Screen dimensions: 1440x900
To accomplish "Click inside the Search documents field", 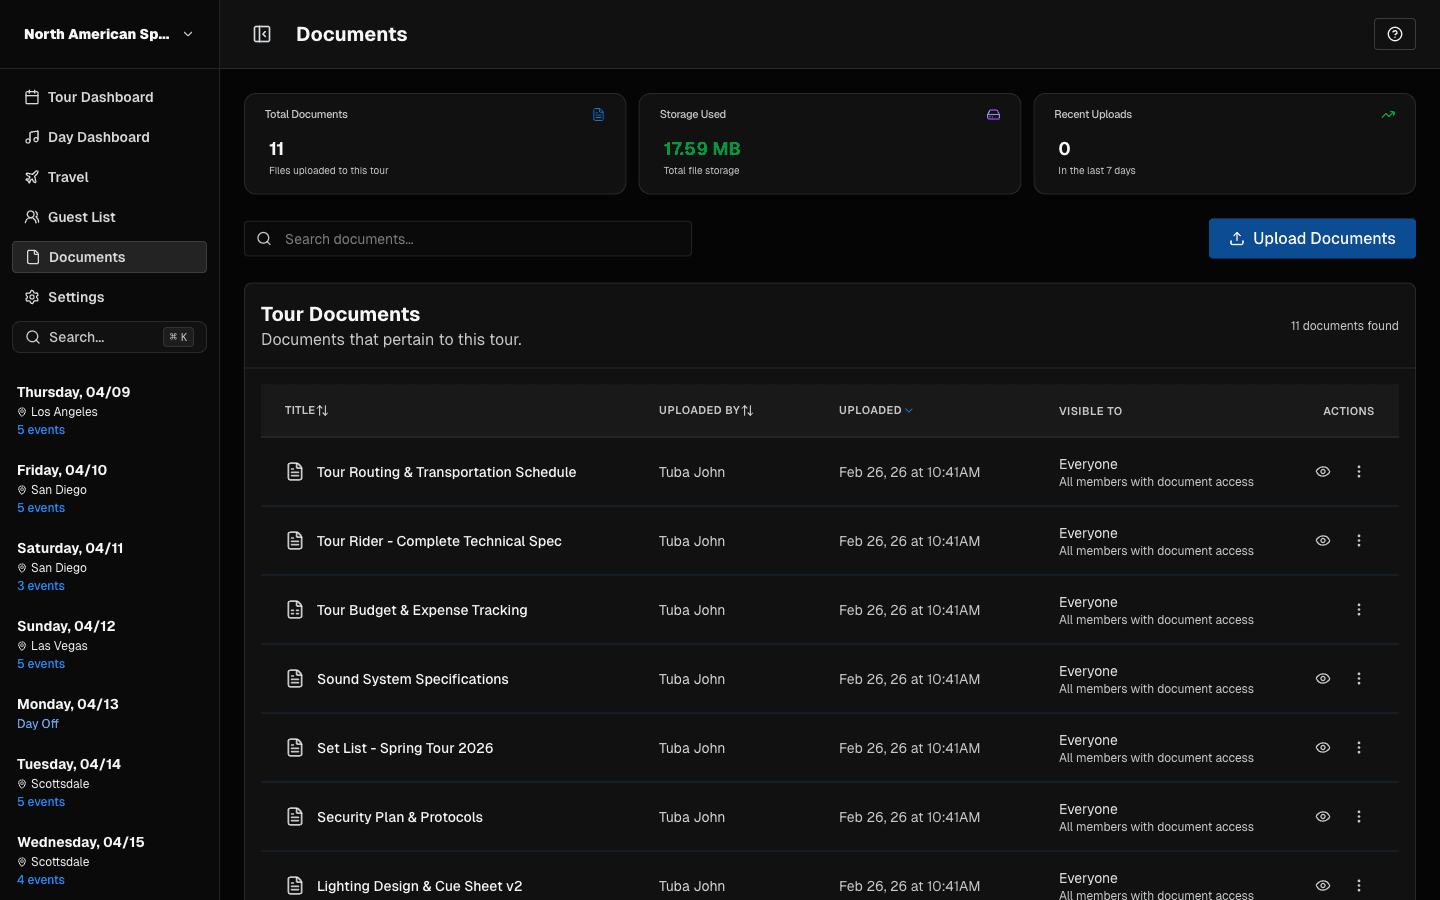I will 468,238.
